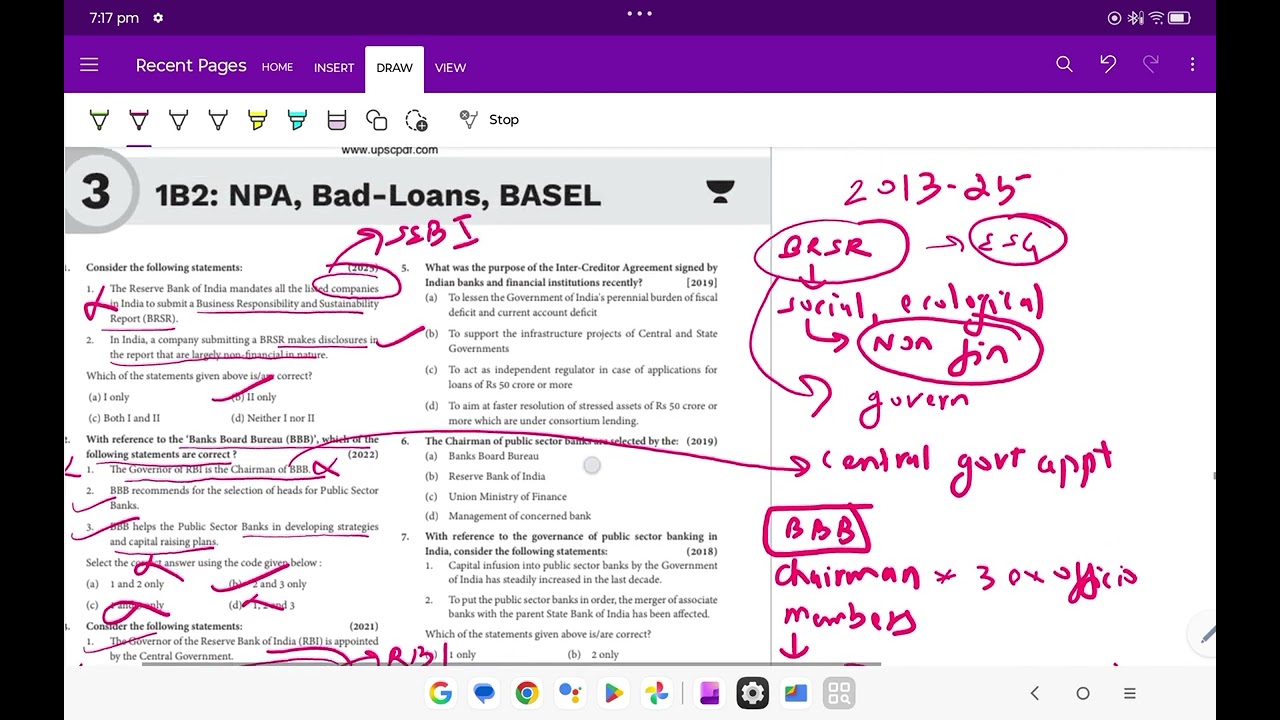Open the shapes tool

(377, 120)
